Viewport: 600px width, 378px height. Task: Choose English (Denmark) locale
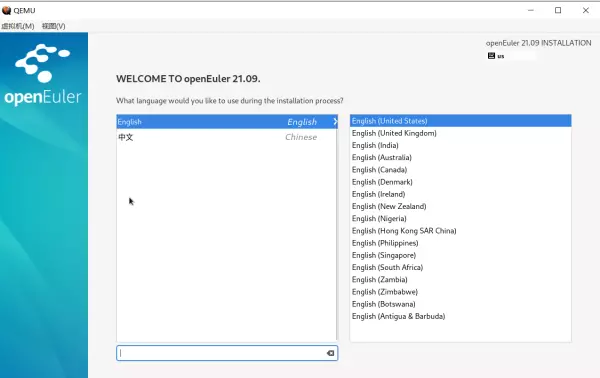460,182
